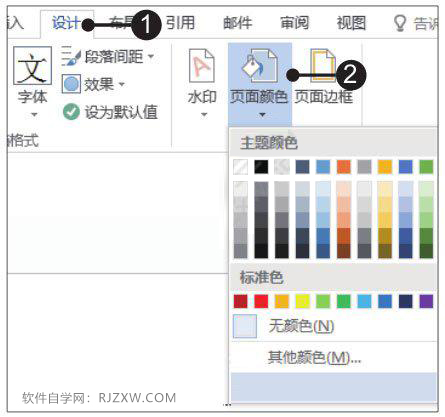Expand the 字体 dropdown arrow

pyautogui.click(x=34, y=115)
